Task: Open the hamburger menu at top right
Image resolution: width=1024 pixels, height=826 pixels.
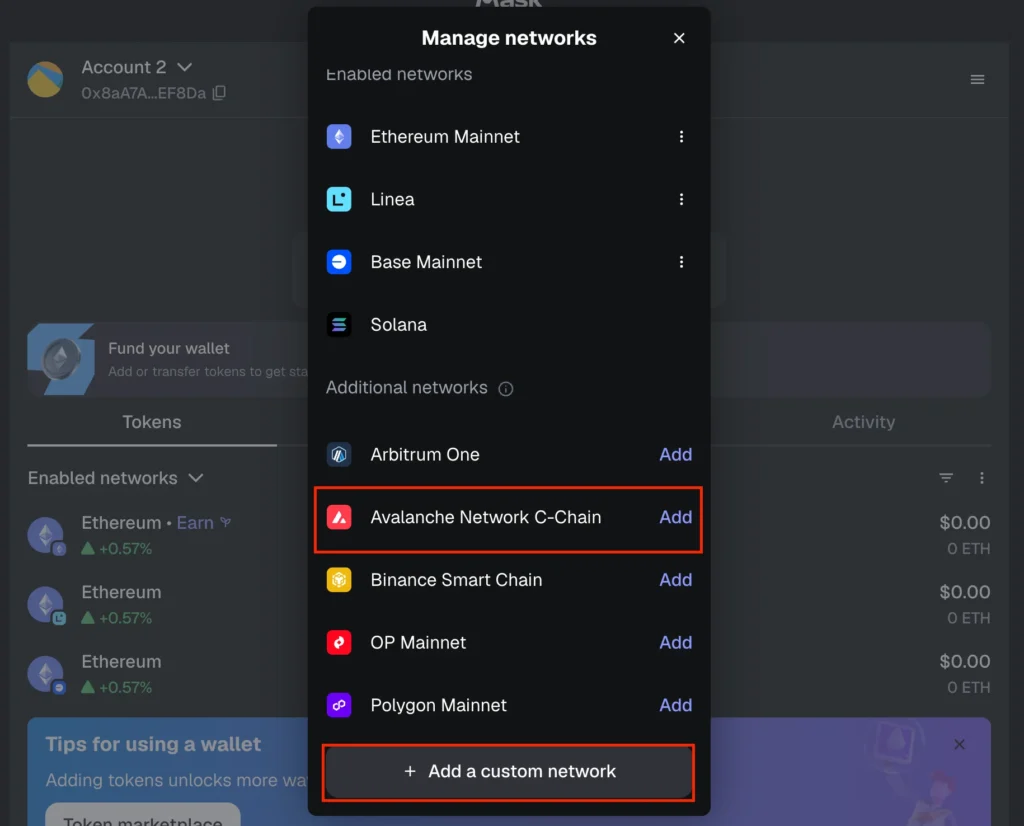Action: point(977,80)
